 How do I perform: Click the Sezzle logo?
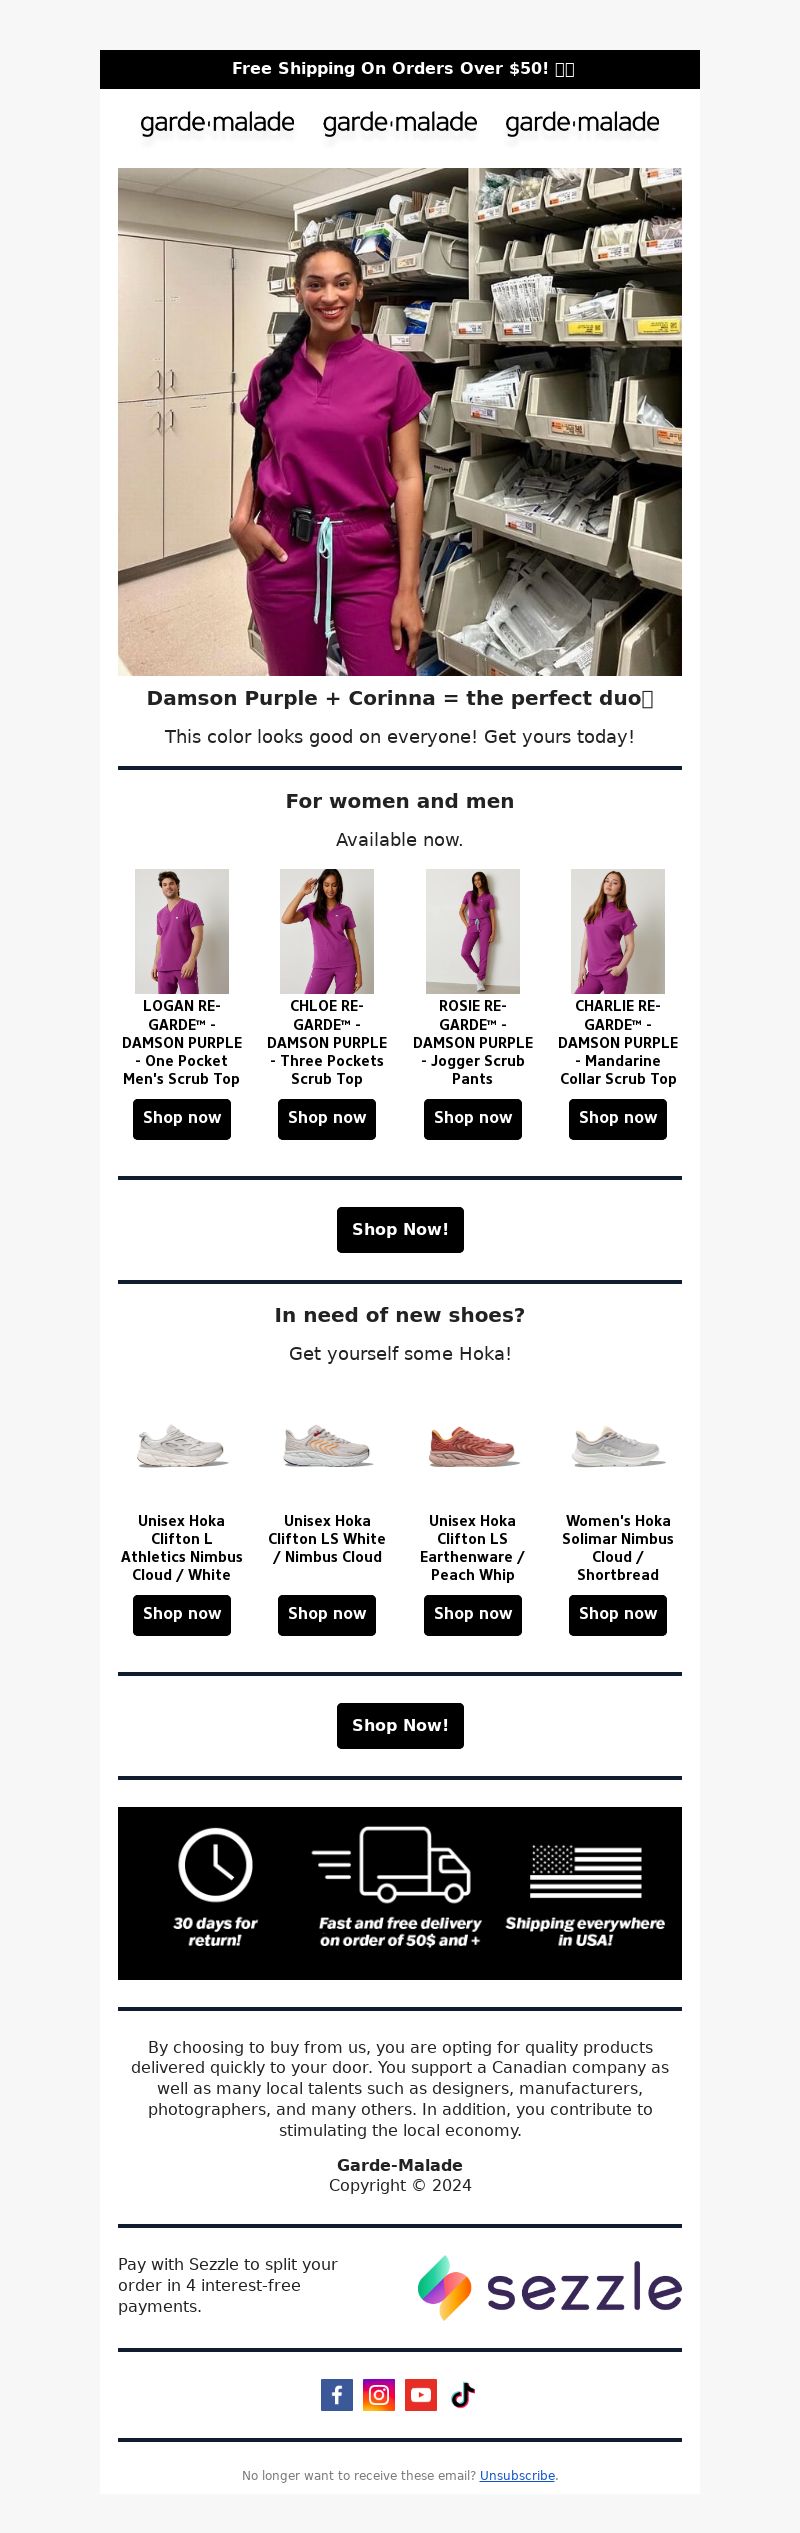point(549,2288)
